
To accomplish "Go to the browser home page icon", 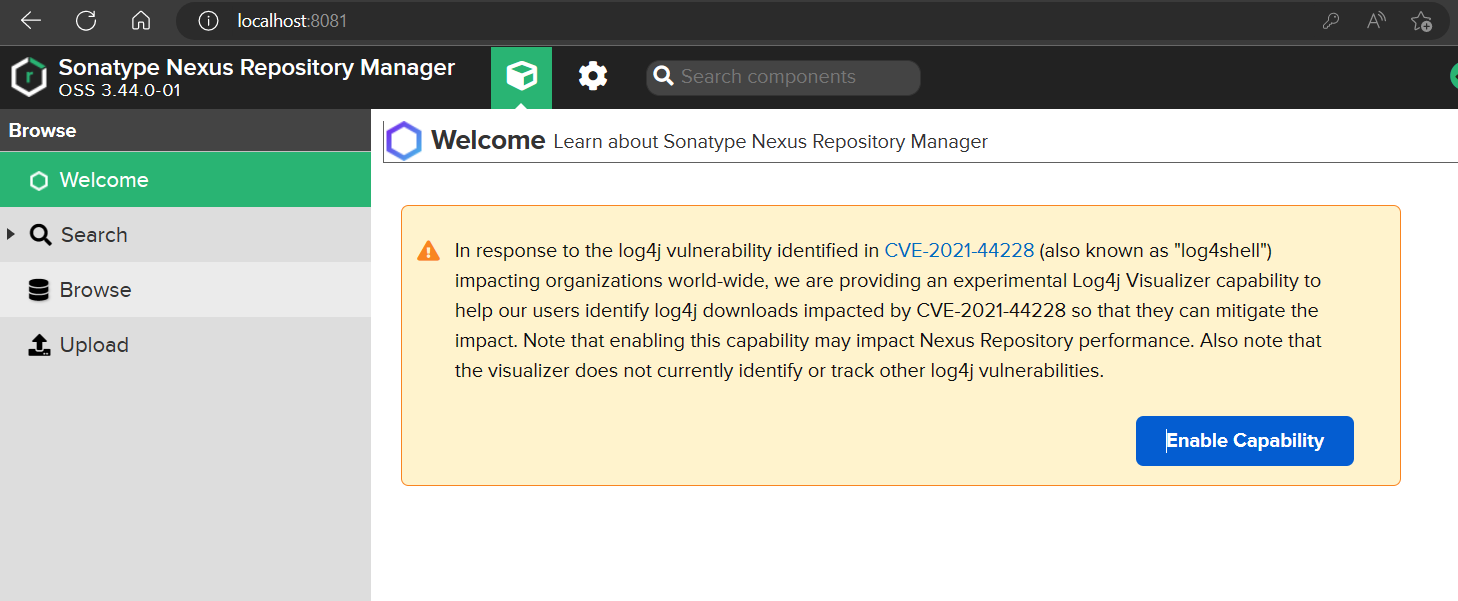I will (x=141, y=20).
